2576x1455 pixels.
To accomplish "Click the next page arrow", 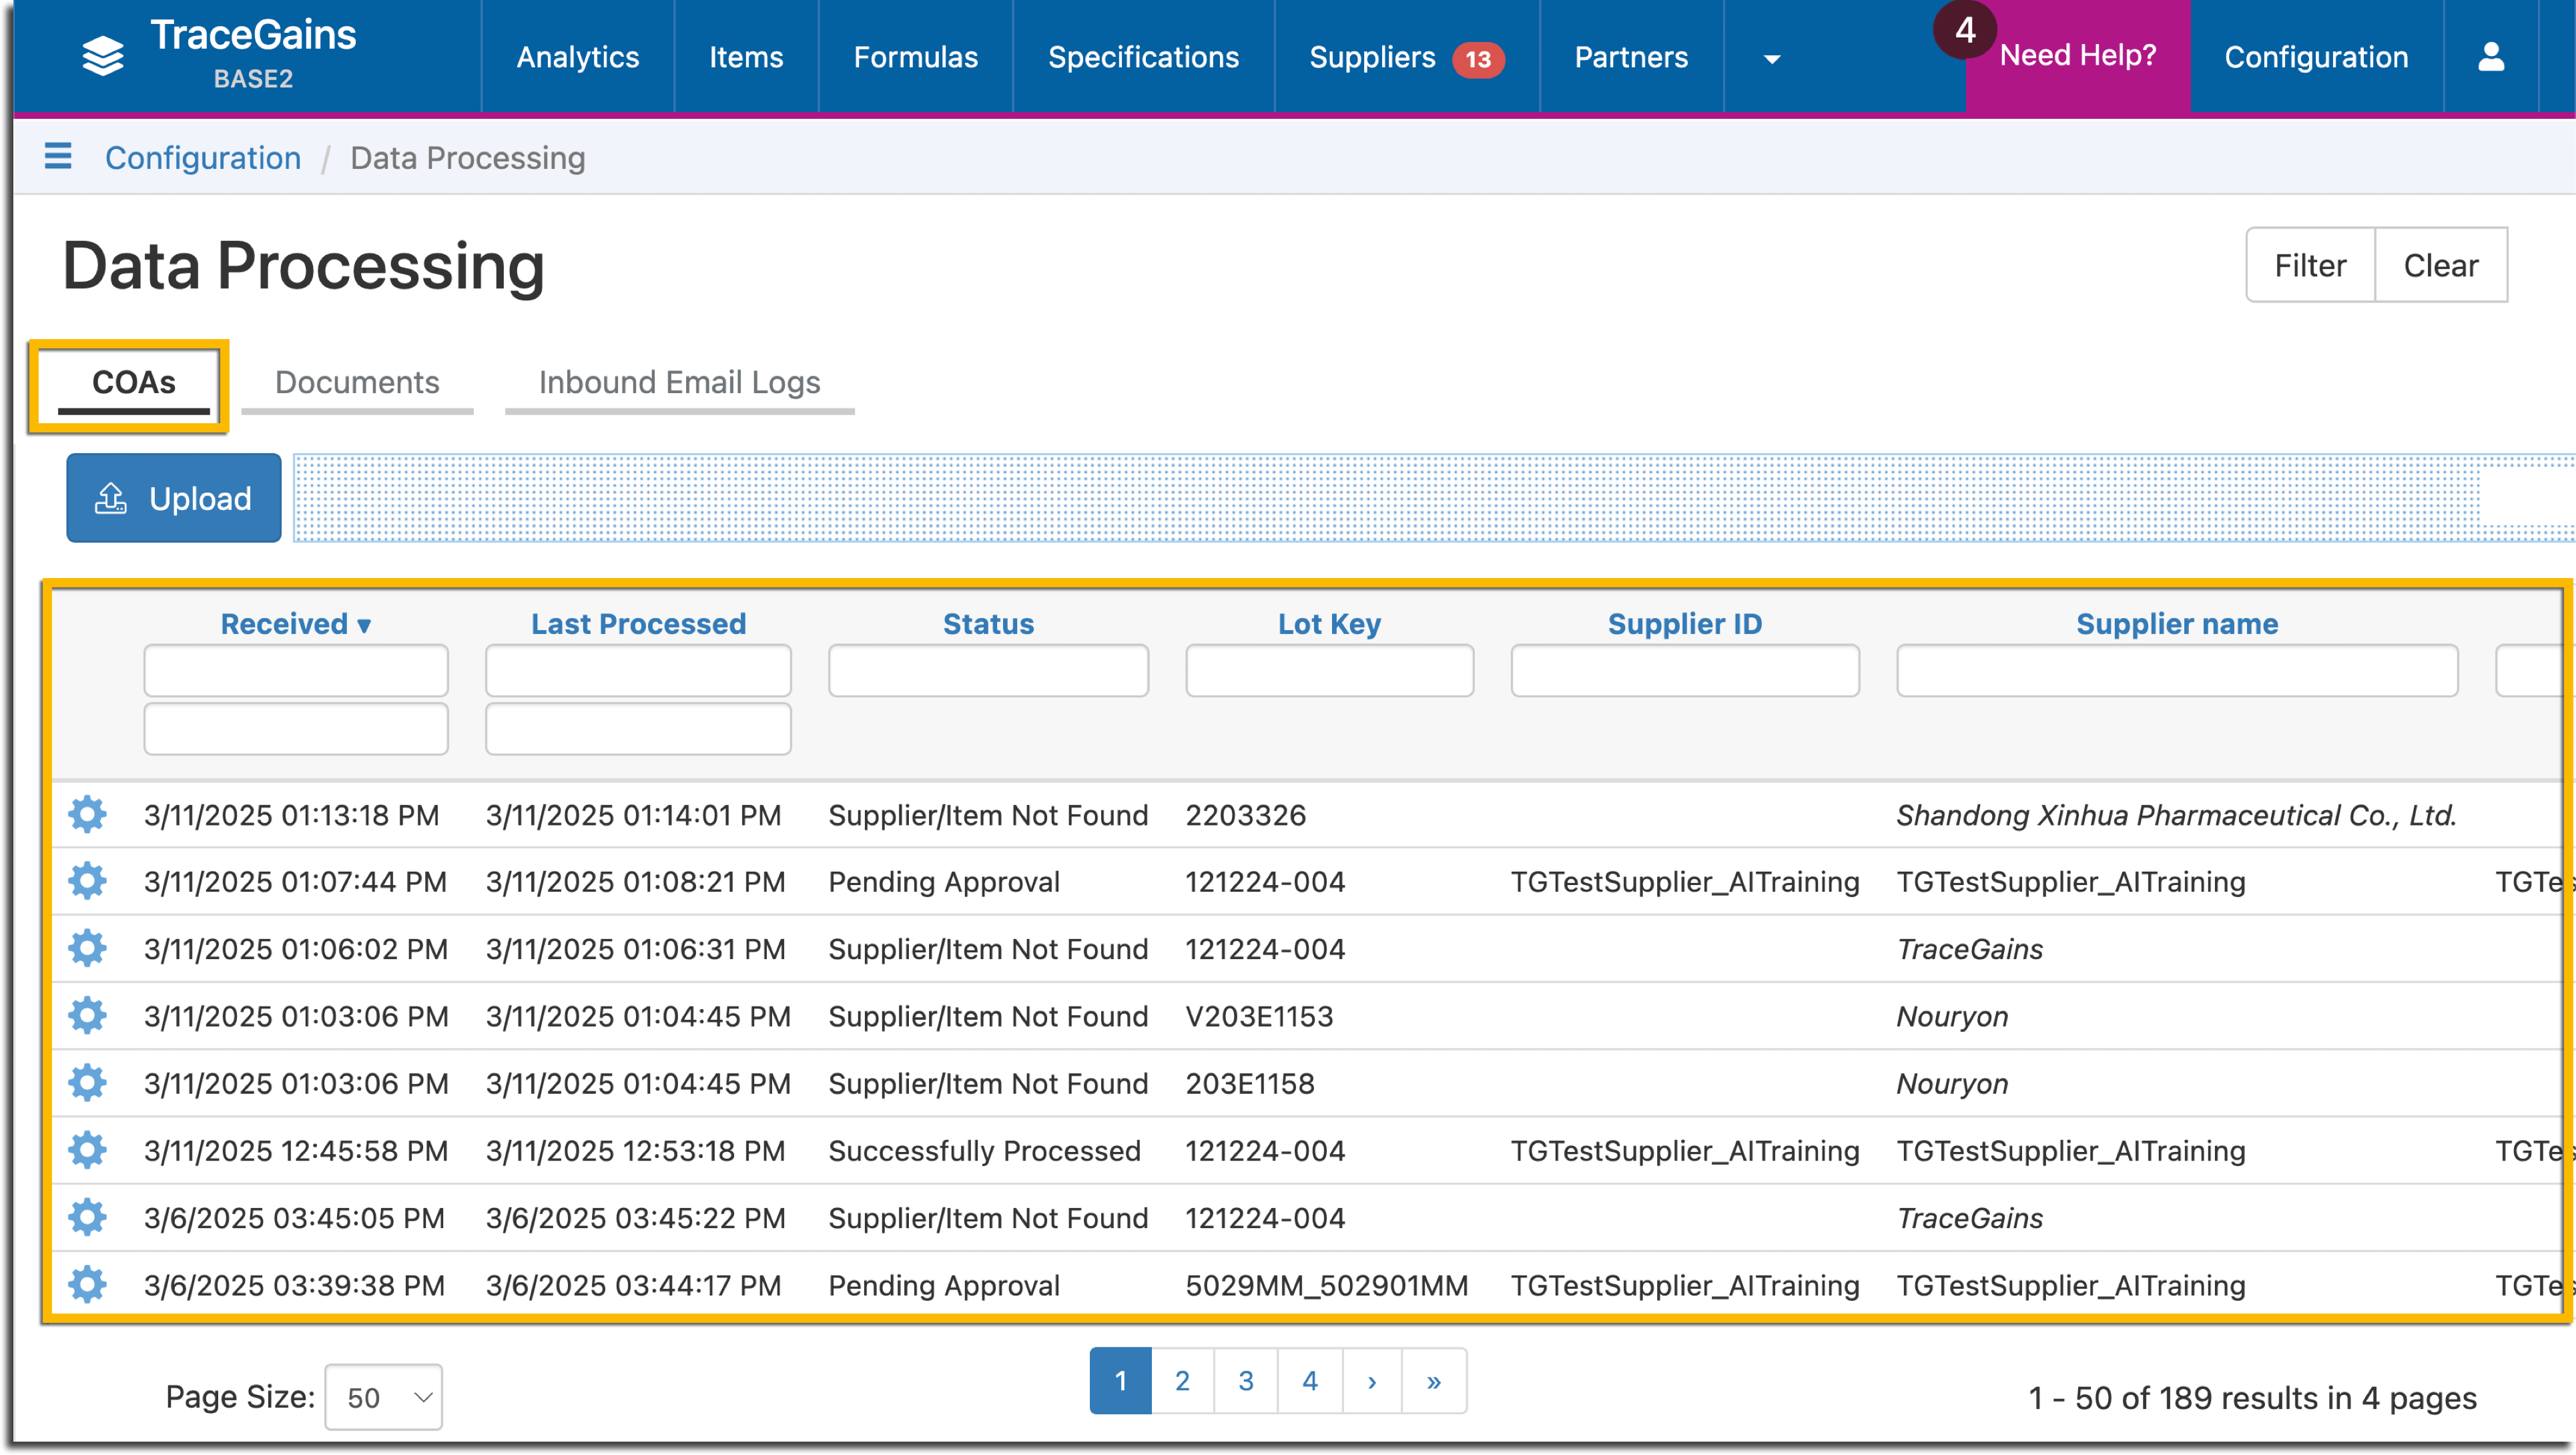I will pos(1372,1381).
